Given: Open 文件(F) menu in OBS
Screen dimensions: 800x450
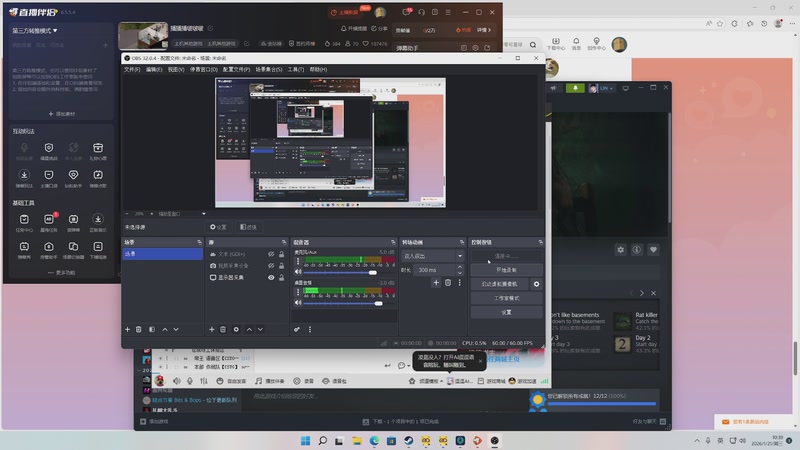Looking at the screenshot, I should pyautogui.click(x=132, y=69).
